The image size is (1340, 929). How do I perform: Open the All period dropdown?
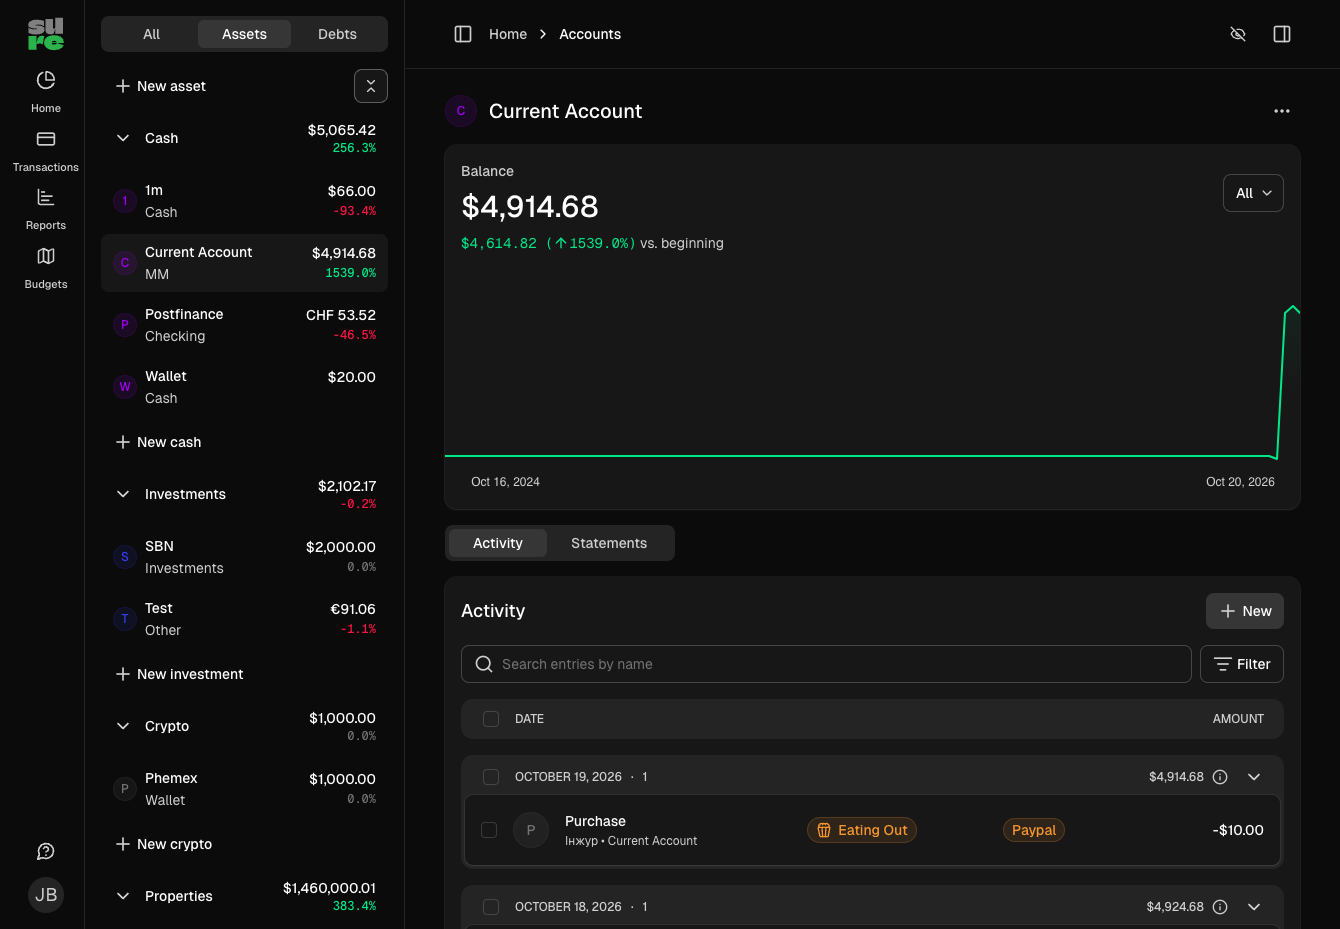coord(1253,193)
